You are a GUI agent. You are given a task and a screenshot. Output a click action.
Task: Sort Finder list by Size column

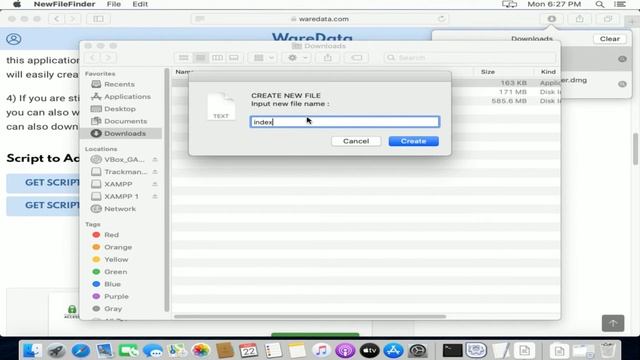click(x=488, y=72)
